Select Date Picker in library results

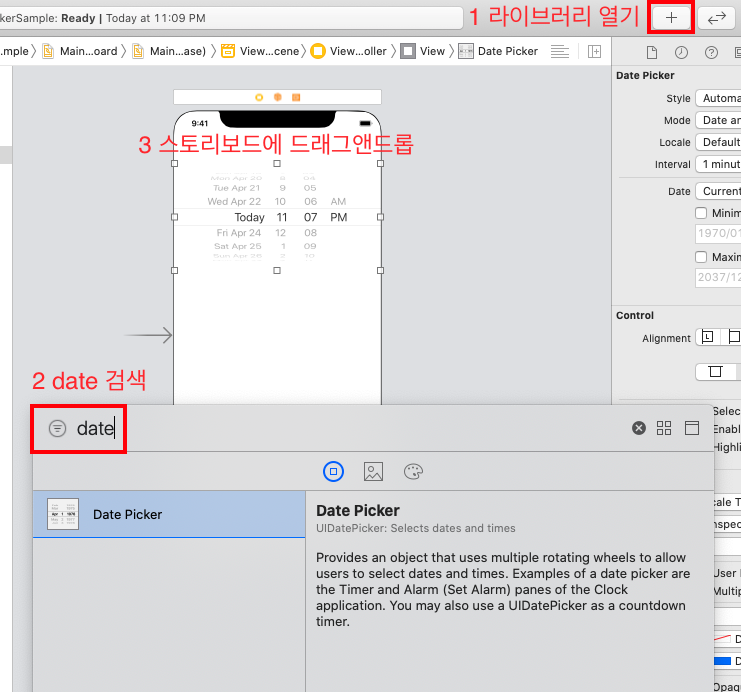169,514
